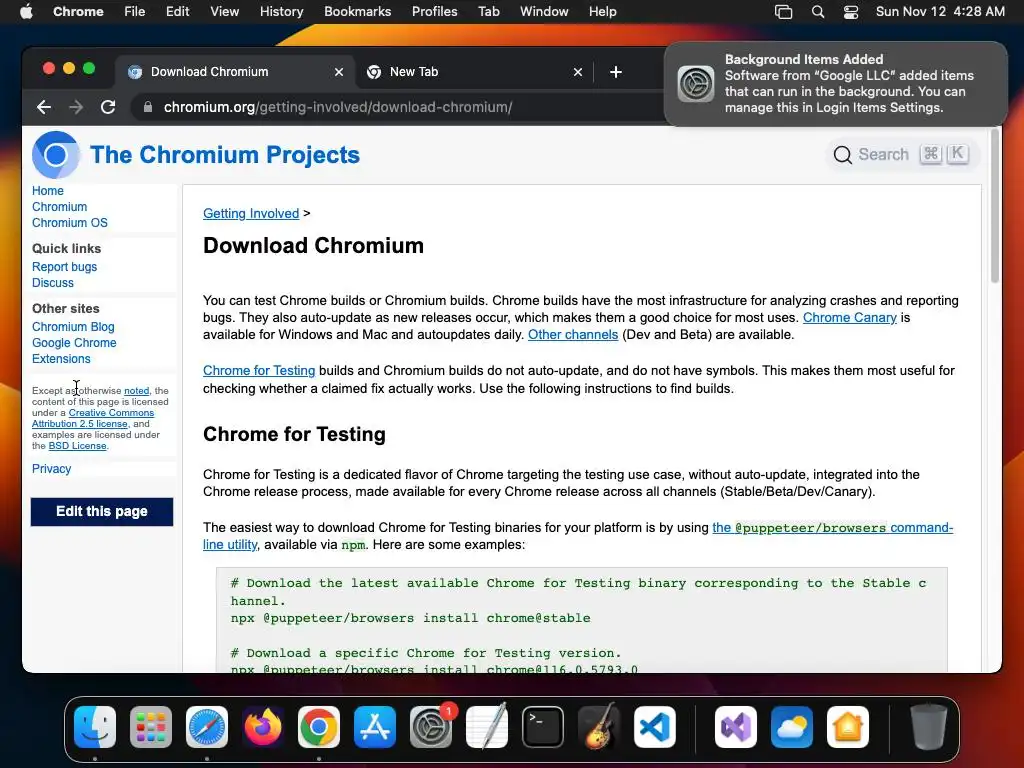
Task: Open Report bugs quick link
Action: 64,266
